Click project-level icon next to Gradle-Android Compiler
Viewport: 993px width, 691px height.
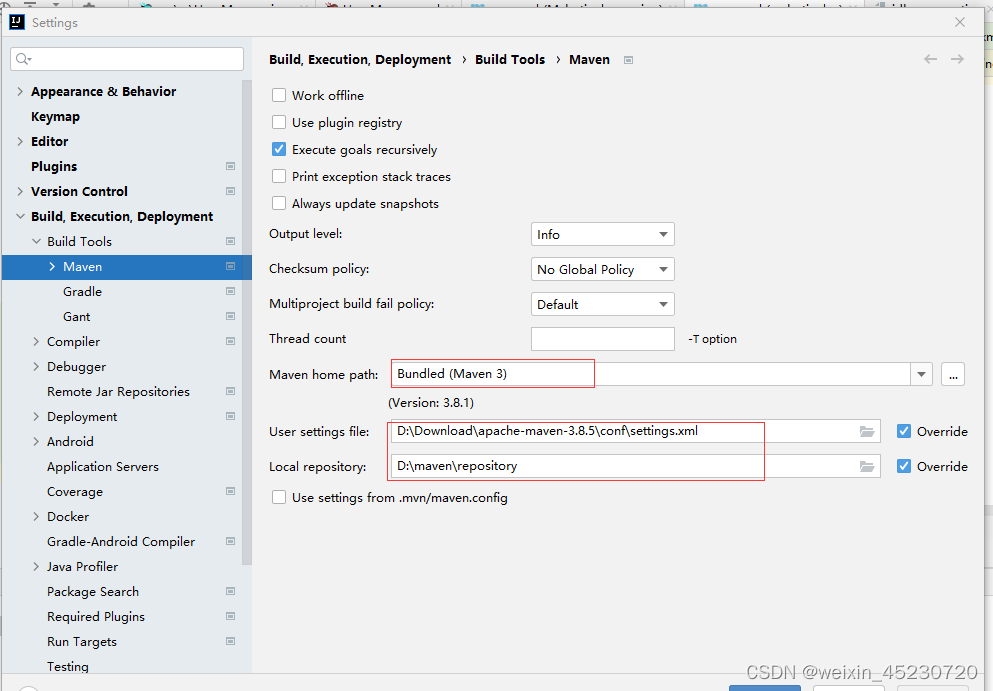click(x=231, y=542)
